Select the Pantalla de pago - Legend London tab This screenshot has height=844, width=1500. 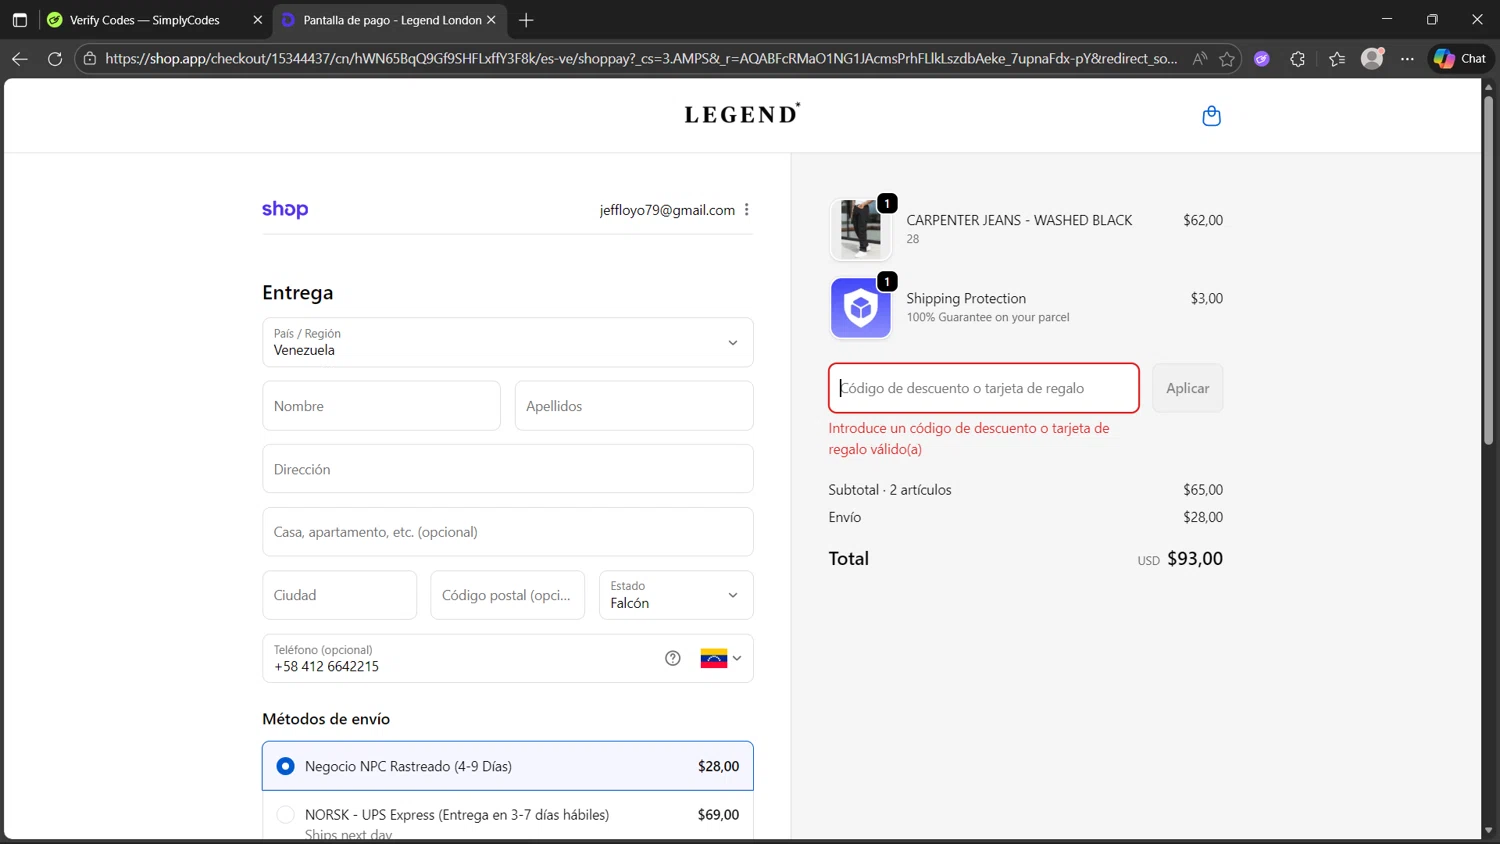point(392,20)
